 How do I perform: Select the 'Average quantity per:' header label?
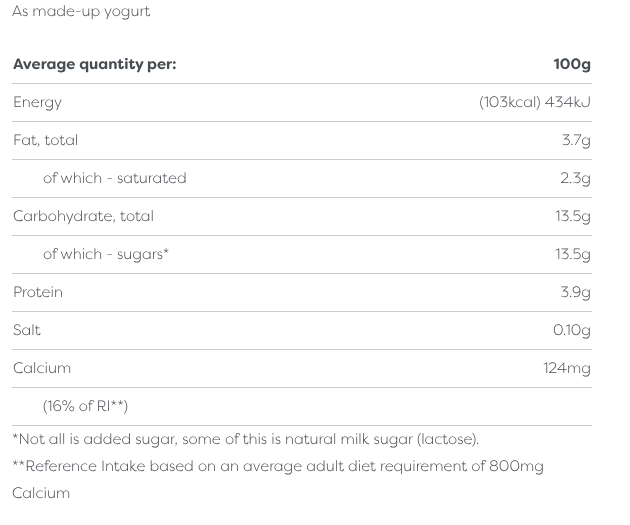click(94, 64)
